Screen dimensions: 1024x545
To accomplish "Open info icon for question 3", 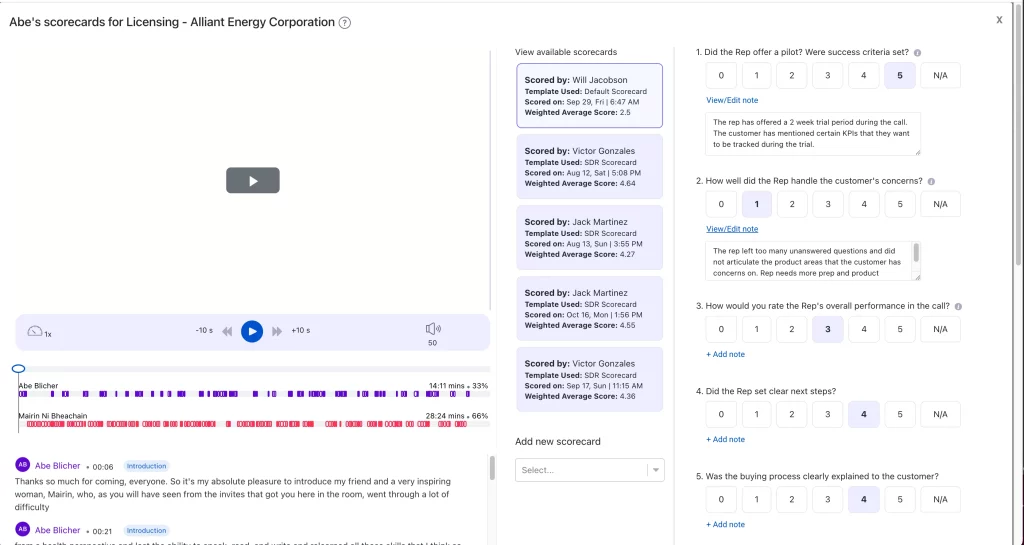I will pyautogui.click(x=958, y=306).
